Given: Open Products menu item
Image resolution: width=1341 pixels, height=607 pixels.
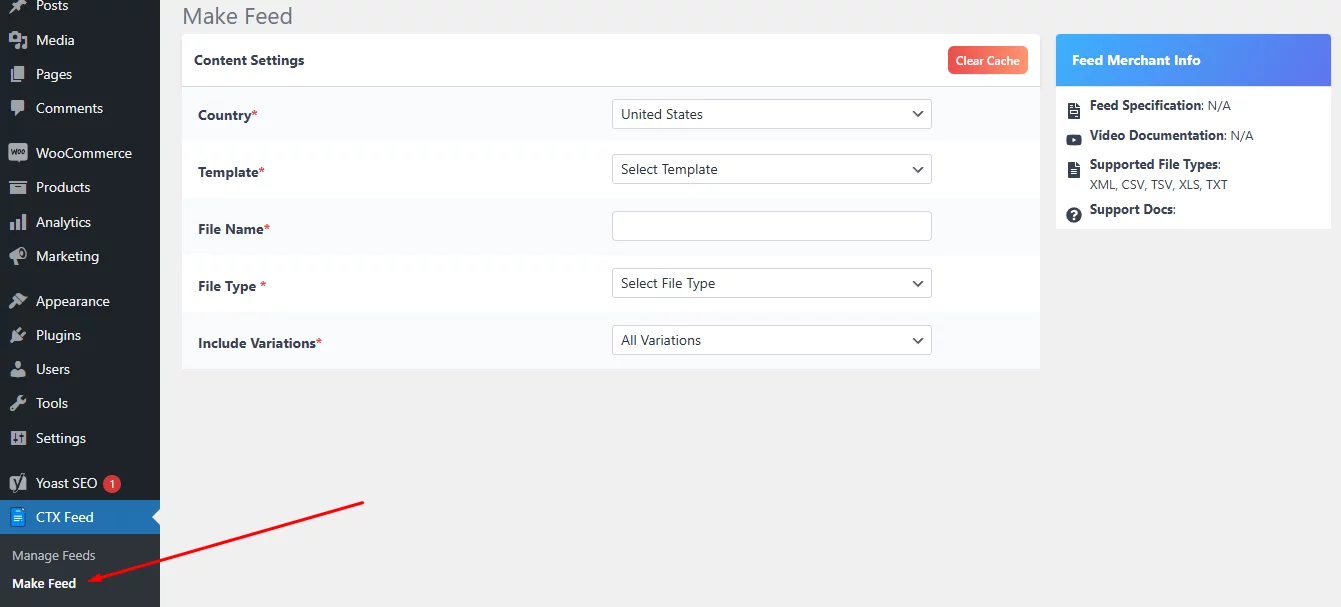Looking at the screenshot, I should click(80, 187).
